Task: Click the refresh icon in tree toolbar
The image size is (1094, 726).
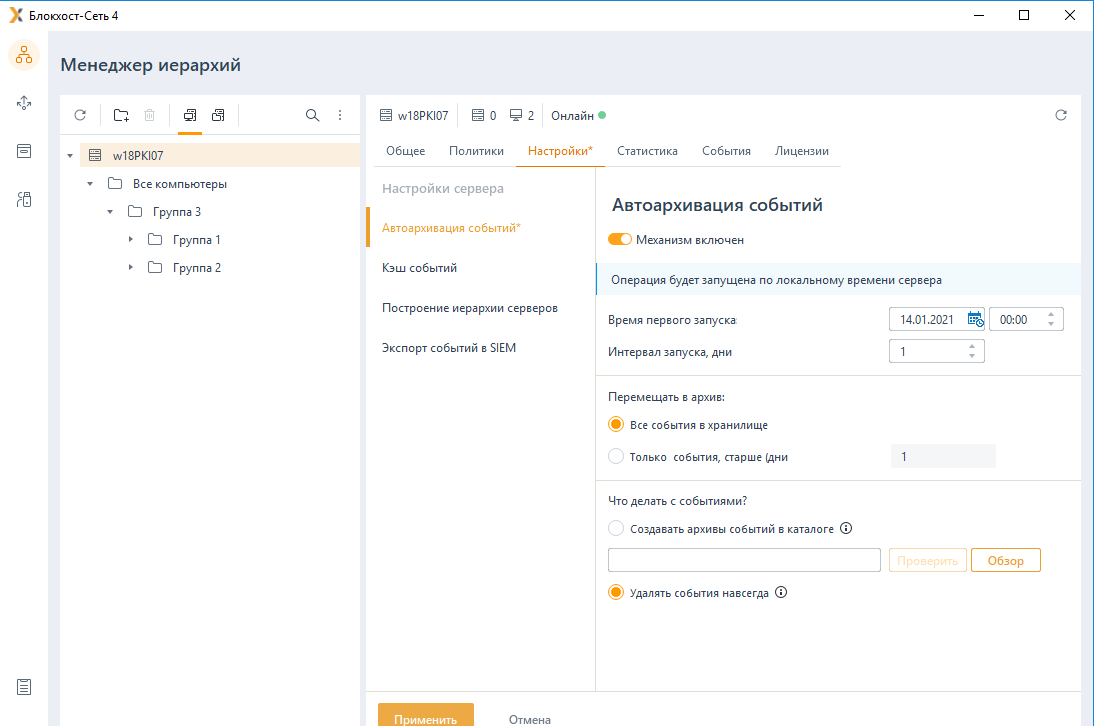Action: [80, 115]
